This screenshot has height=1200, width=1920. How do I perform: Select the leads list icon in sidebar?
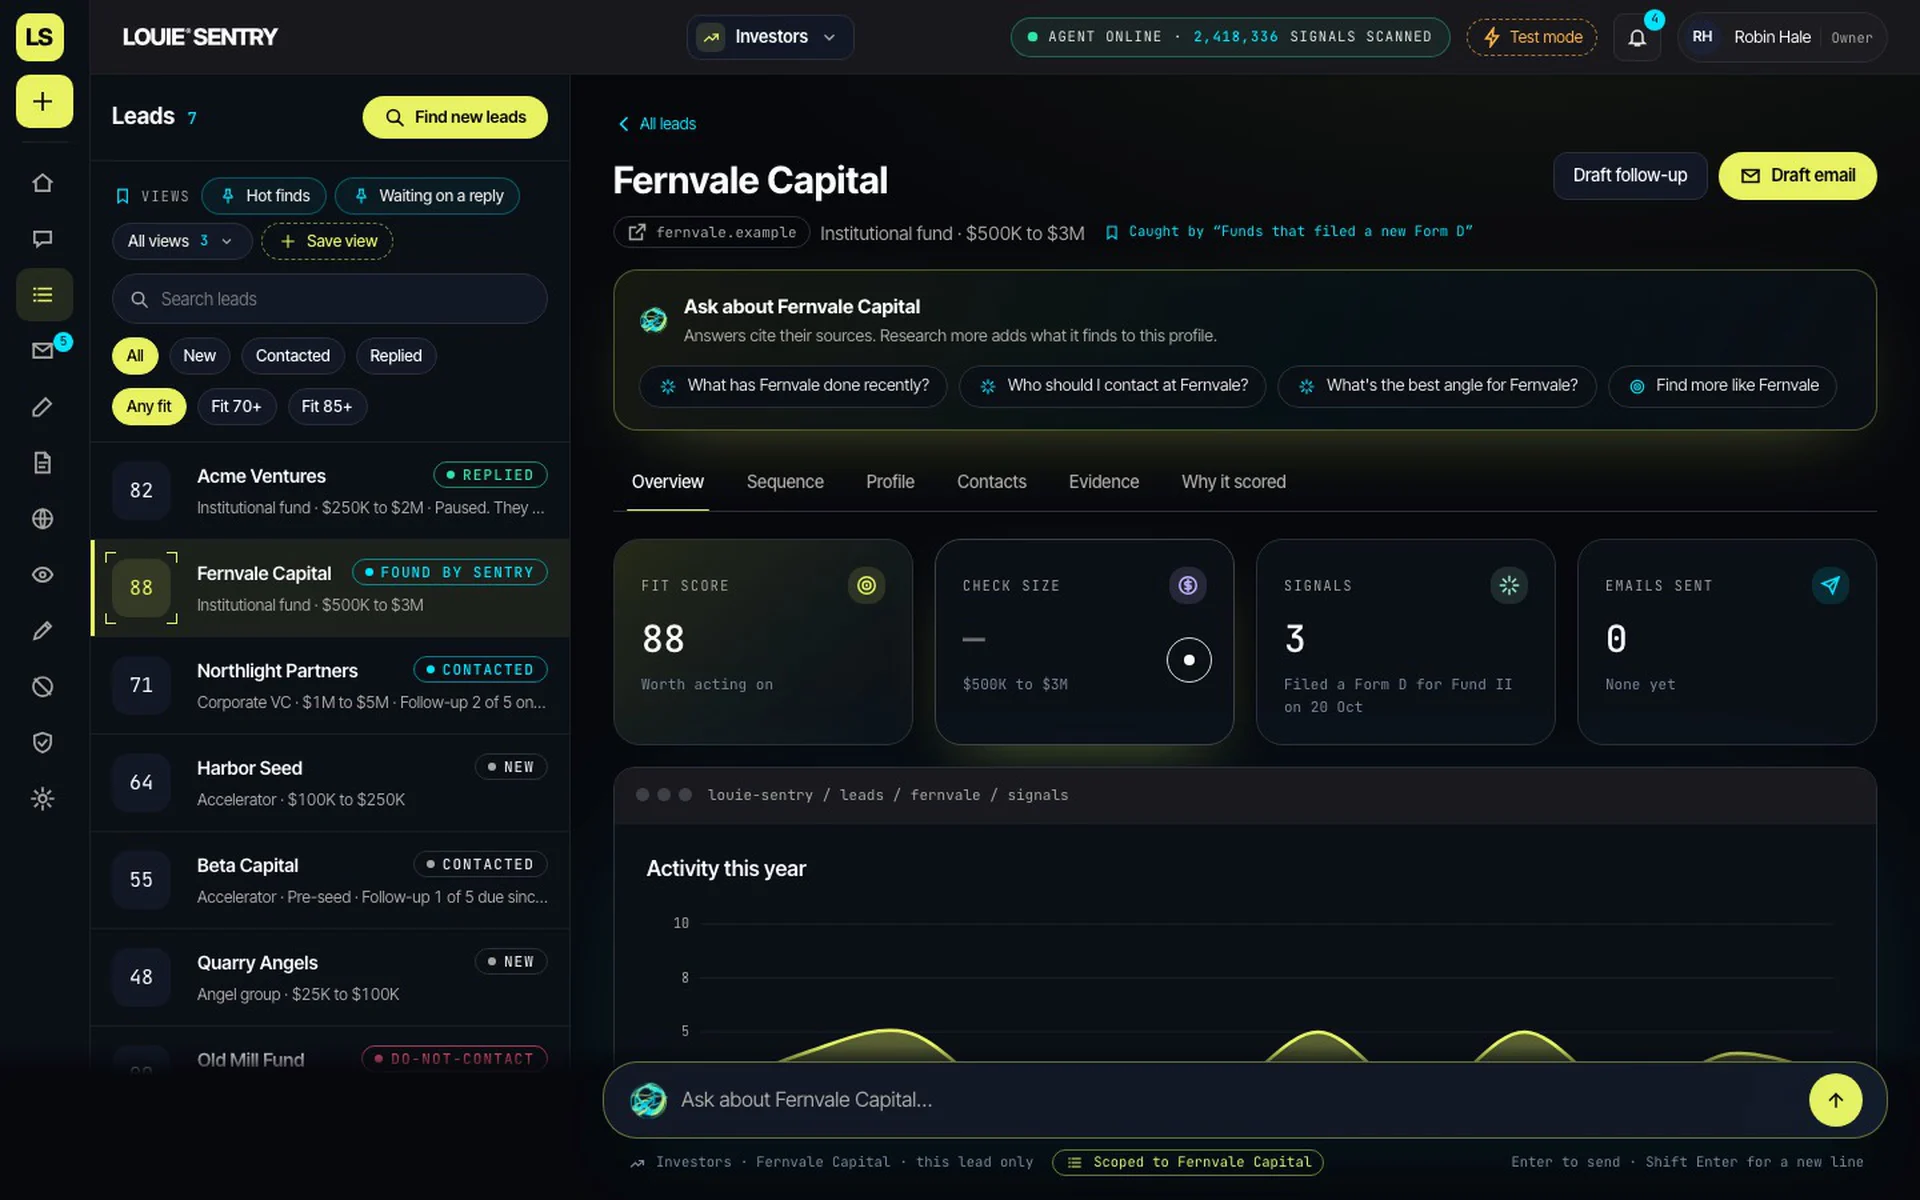tap(42, 295)
